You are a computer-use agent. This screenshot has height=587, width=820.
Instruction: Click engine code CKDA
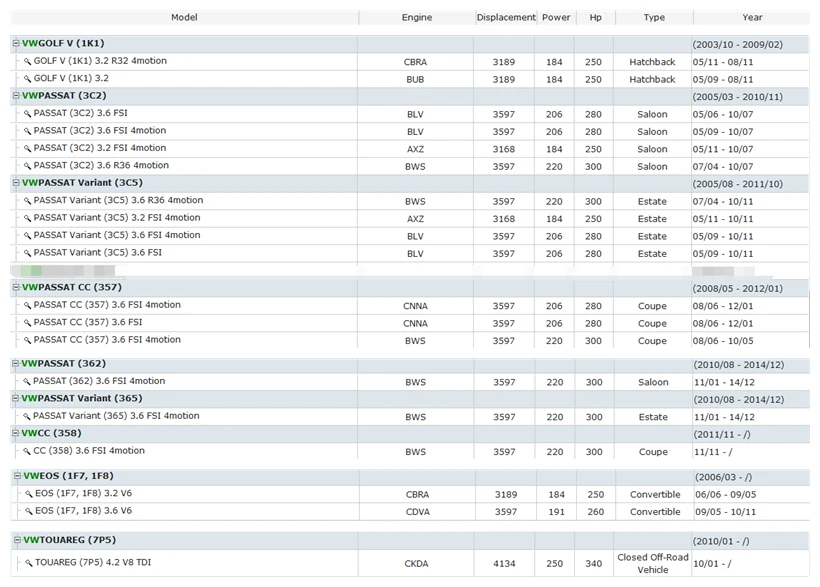tap(416, 564)
